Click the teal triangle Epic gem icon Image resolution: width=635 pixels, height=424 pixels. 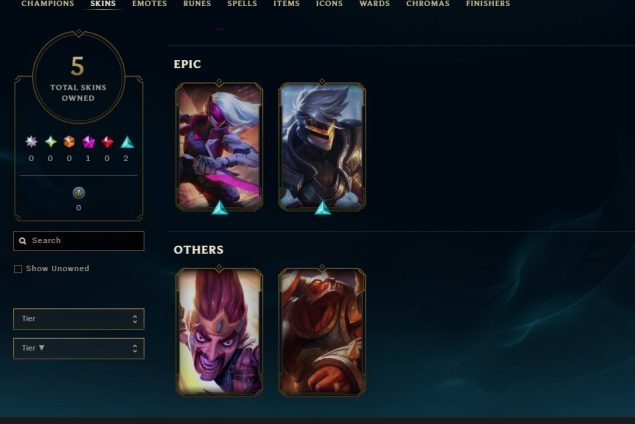pyautogui.click(x=127, y=142)
